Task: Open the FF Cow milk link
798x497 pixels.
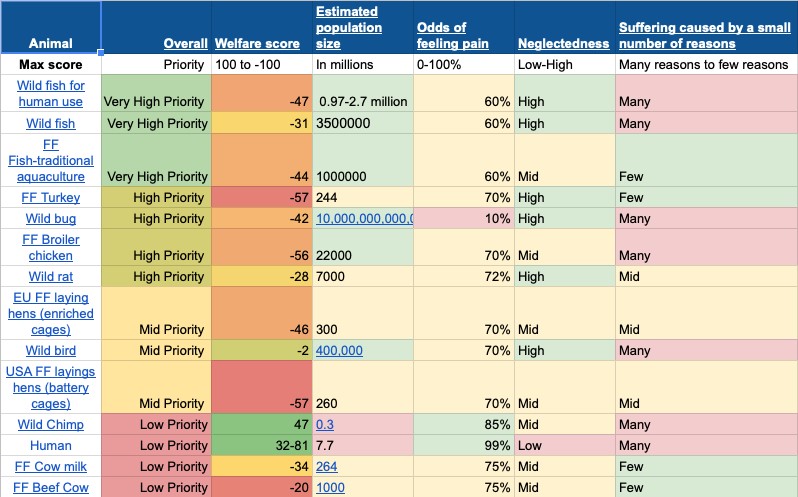Action: click(50, 466)
